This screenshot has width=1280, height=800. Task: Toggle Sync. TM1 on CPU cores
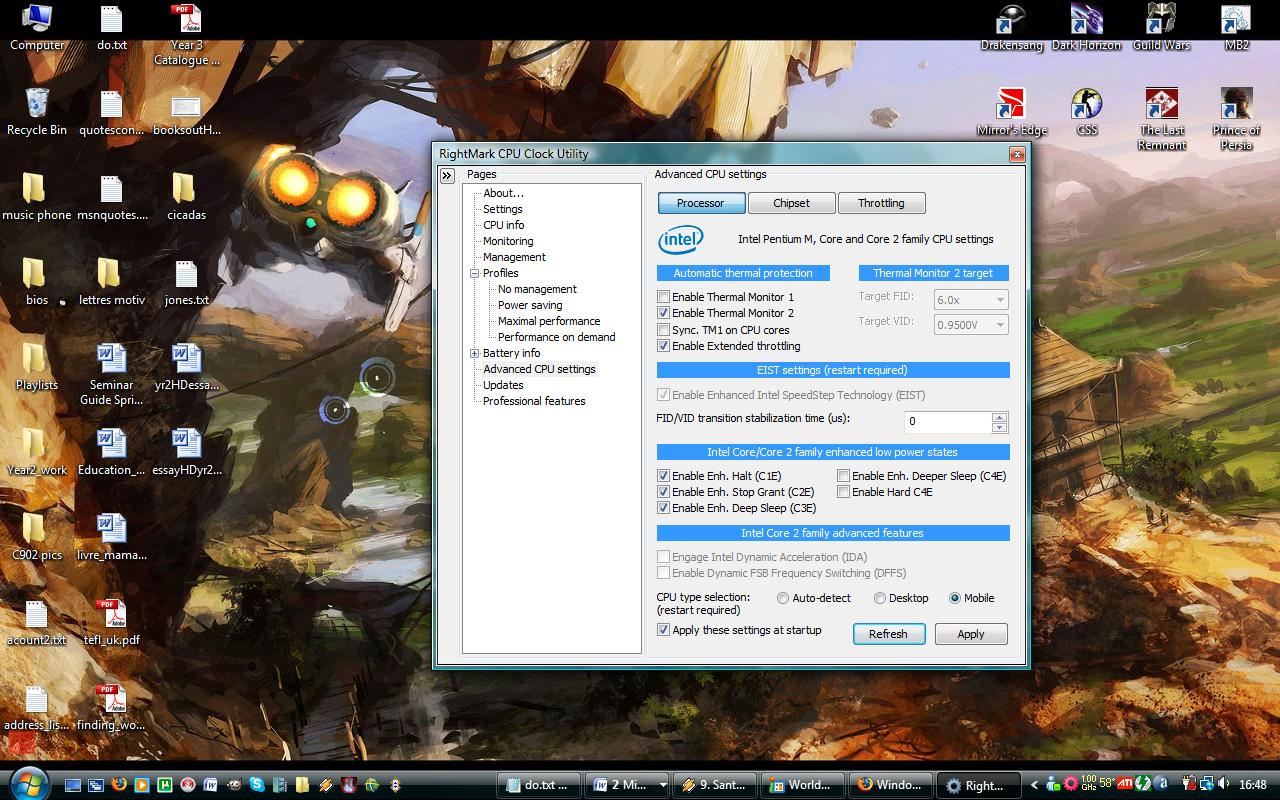(663, 329)
